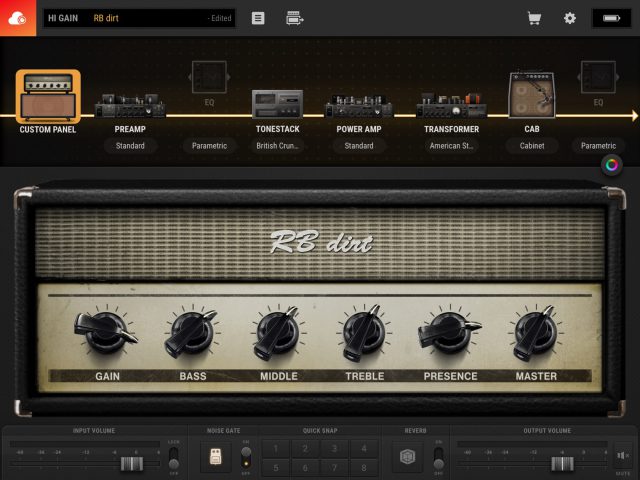Click the amp match icon beside the preset list
The height and width of the screenshot is (480, 640).
point(294,18)
